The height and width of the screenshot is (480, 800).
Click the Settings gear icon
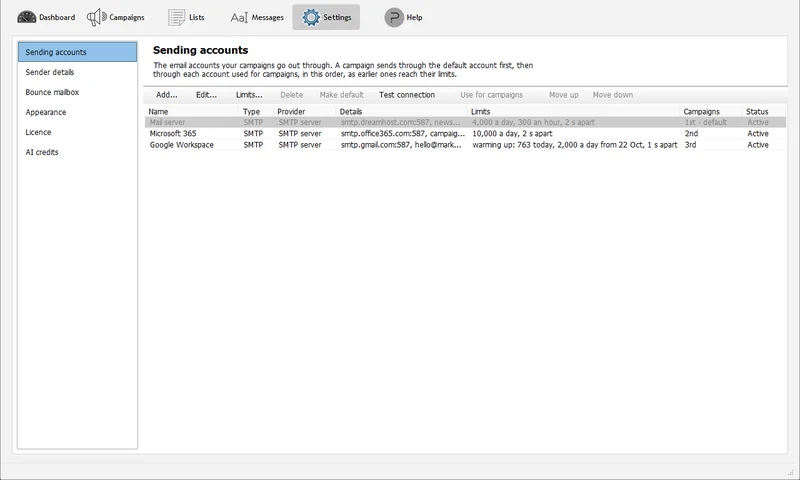(x=311, y=17)
